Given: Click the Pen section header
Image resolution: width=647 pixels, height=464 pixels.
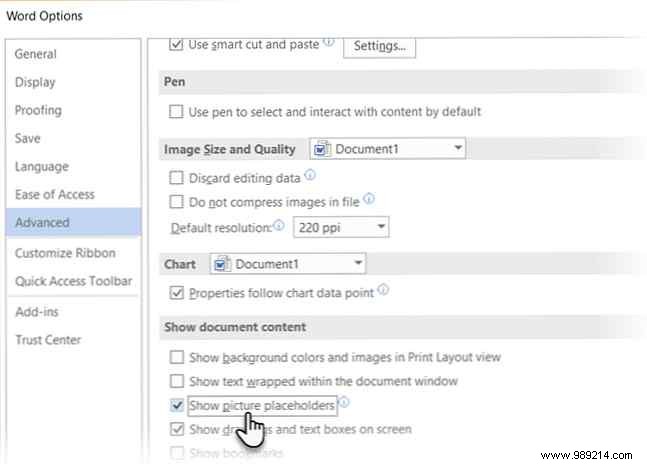Looking at the screenshot, I should pos(174,82).
